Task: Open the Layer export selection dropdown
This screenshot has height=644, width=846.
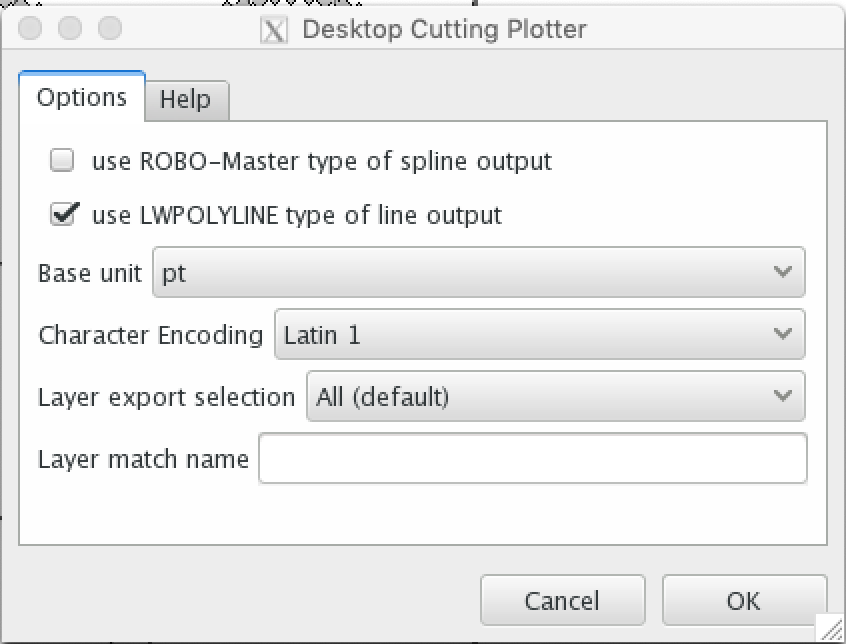Action: 555,397
